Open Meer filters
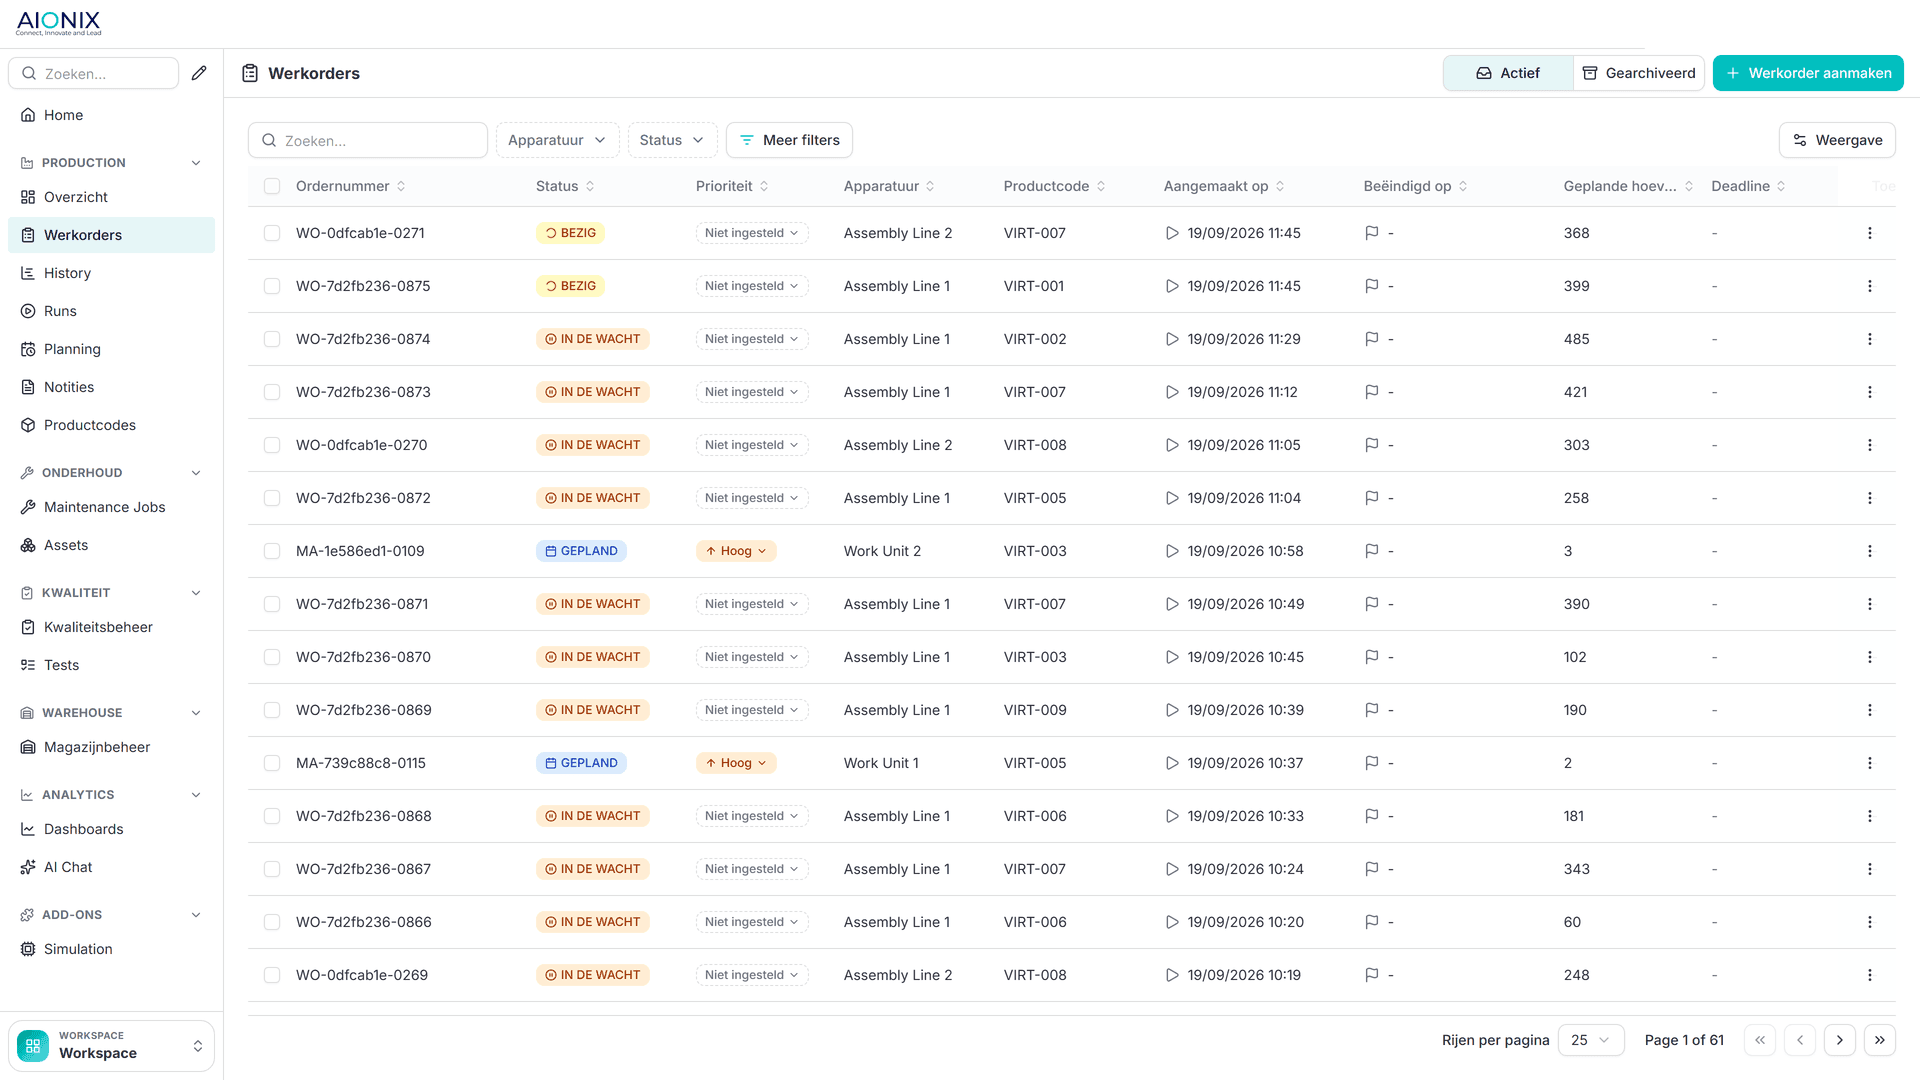1920x1080 pixels. (x=789, y=140)
